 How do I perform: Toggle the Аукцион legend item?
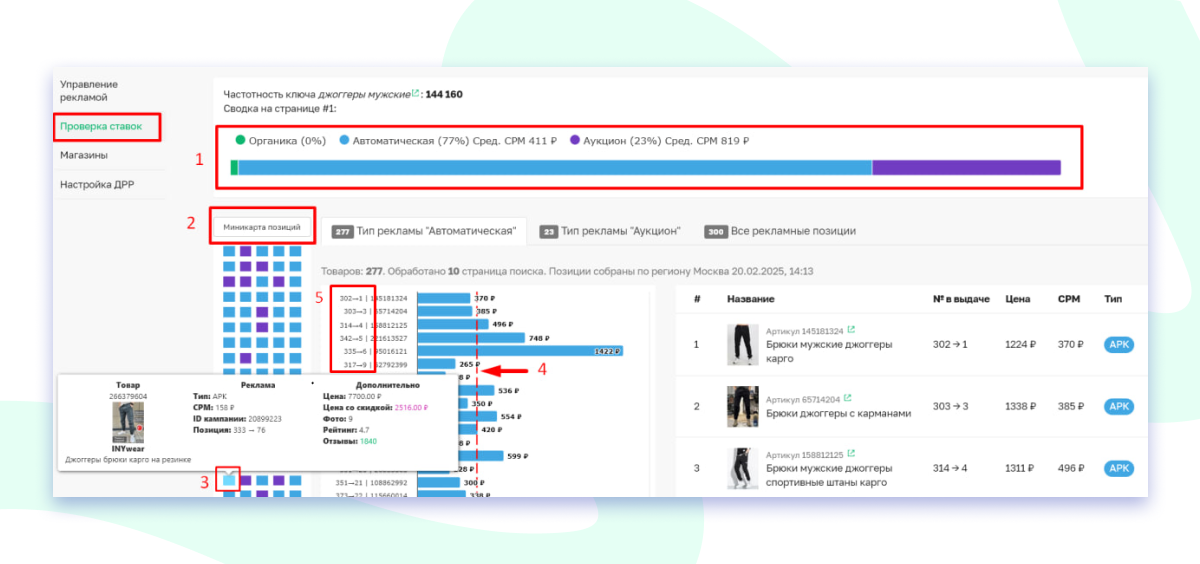click(659, 141)
